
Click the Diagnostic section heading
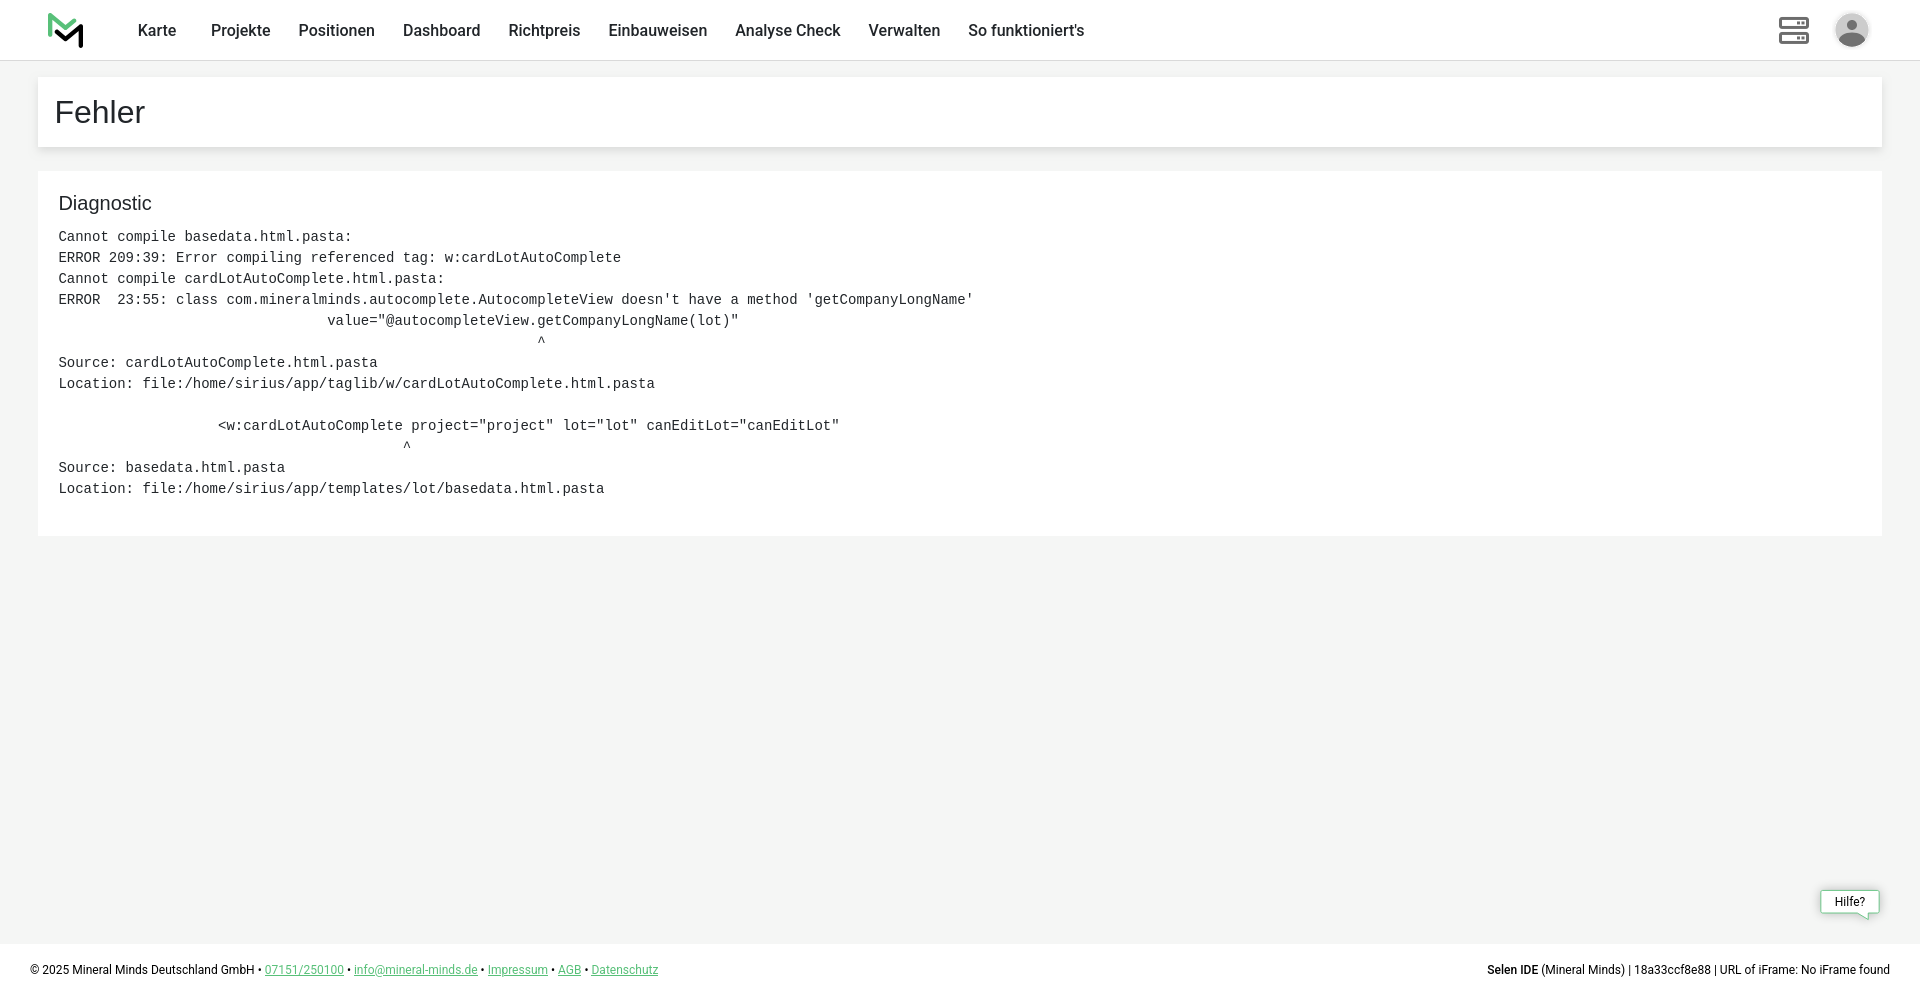[105, 204]
